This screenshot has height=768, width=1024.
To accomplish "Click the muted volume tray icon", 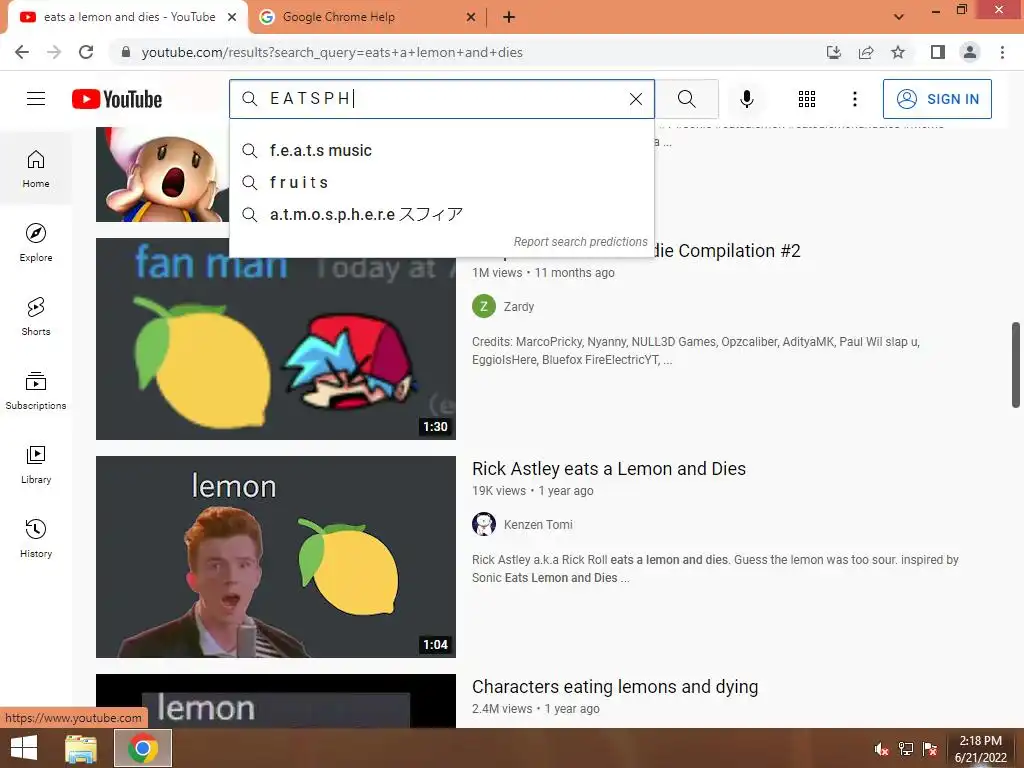I will pos(882,749).
